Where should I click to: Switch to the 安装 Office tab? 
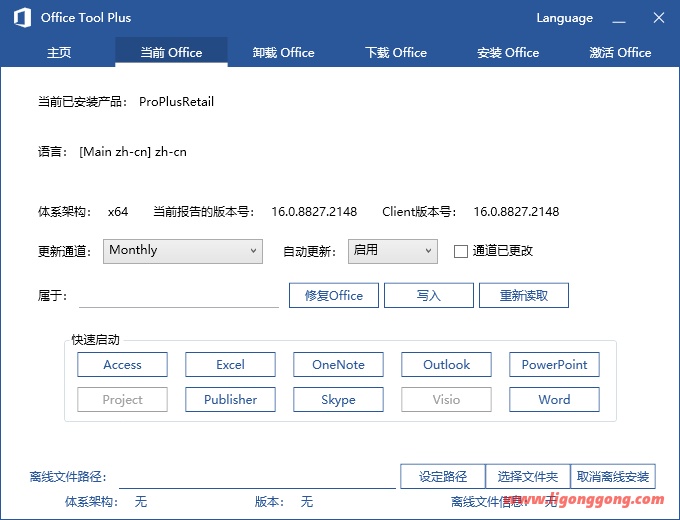(x=508, y=52)
